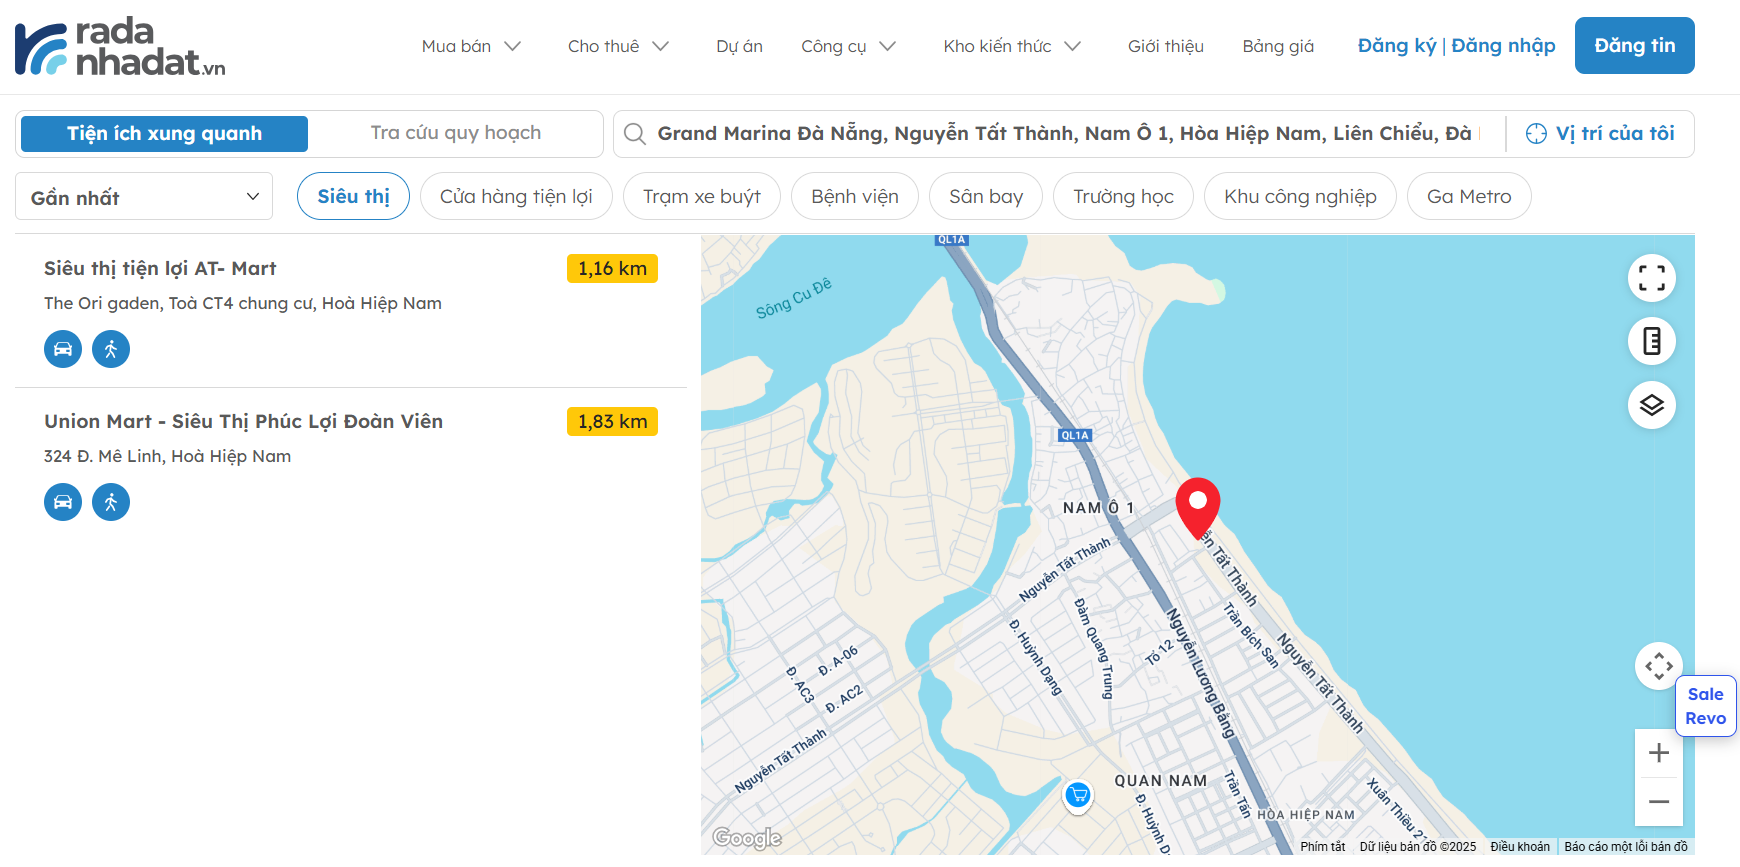Zoom in on the map
The width and height of the screenshot is (1740, 867).
pos(1658,753)
